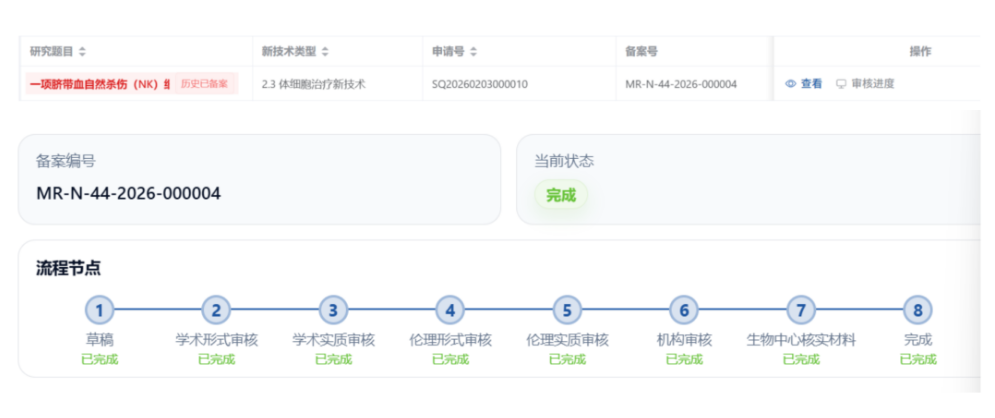
Task: Select step 1 草稿 circle
Action: click(100, 311)
